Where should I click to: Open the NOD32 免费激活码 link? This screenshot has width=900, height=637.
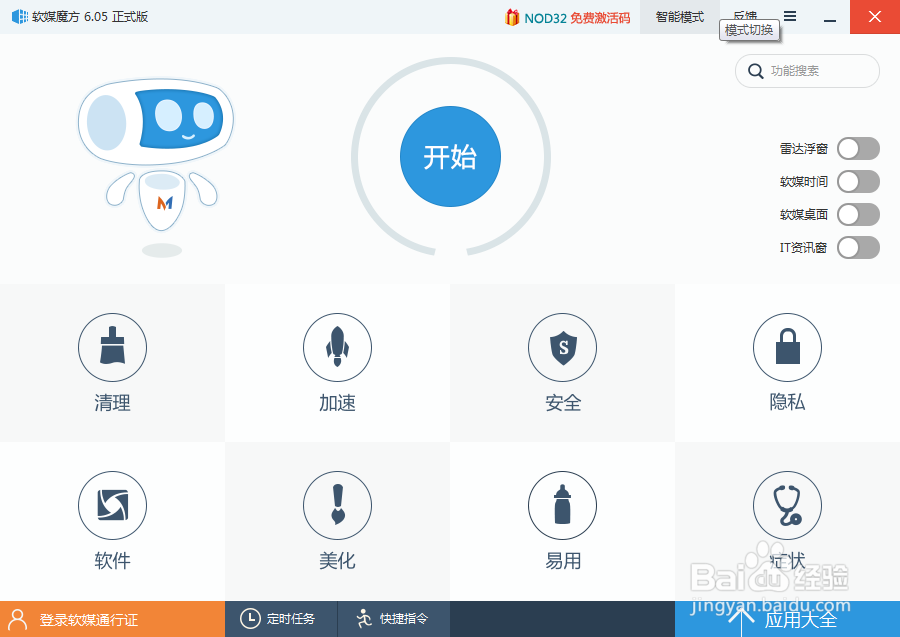[567, 17]
